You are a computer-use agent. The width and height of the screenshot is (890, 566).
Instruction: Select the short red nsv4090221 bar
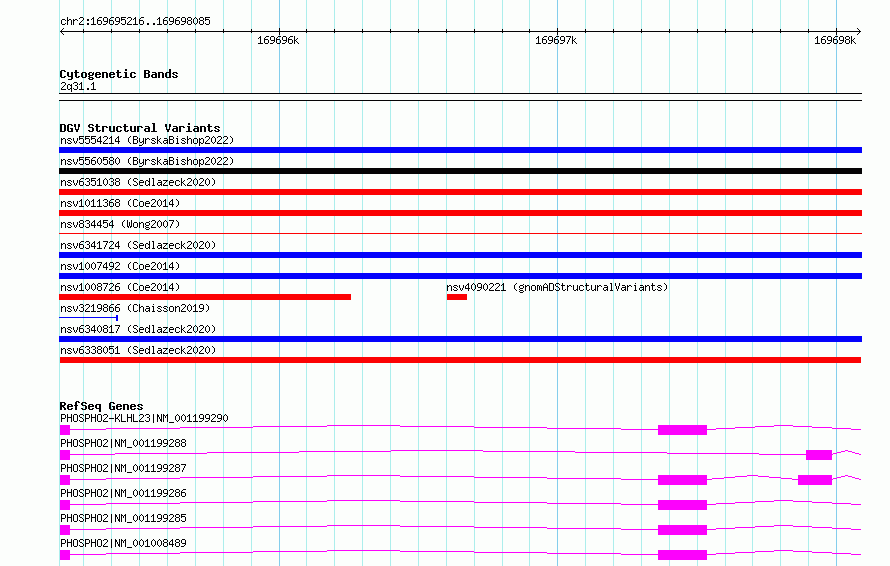tap(457, 297)
